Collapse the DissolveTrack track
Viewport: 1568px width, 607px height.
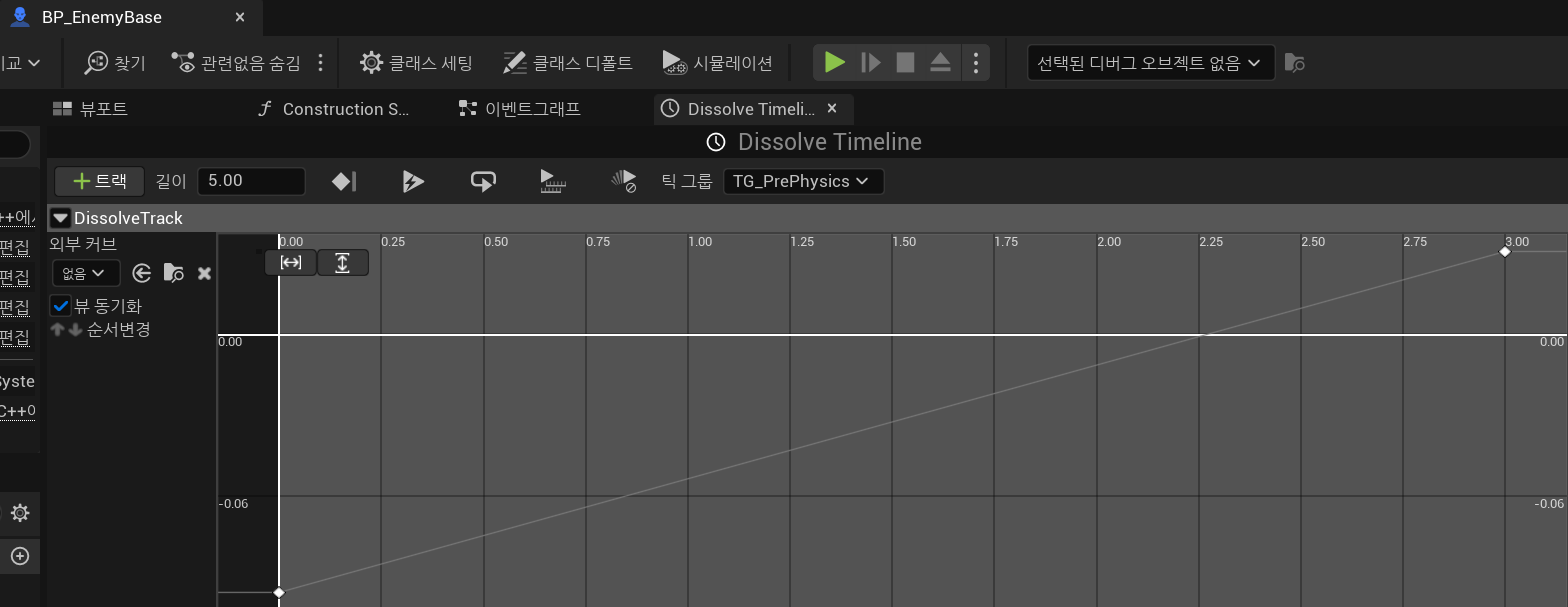(x=60, y=218)
